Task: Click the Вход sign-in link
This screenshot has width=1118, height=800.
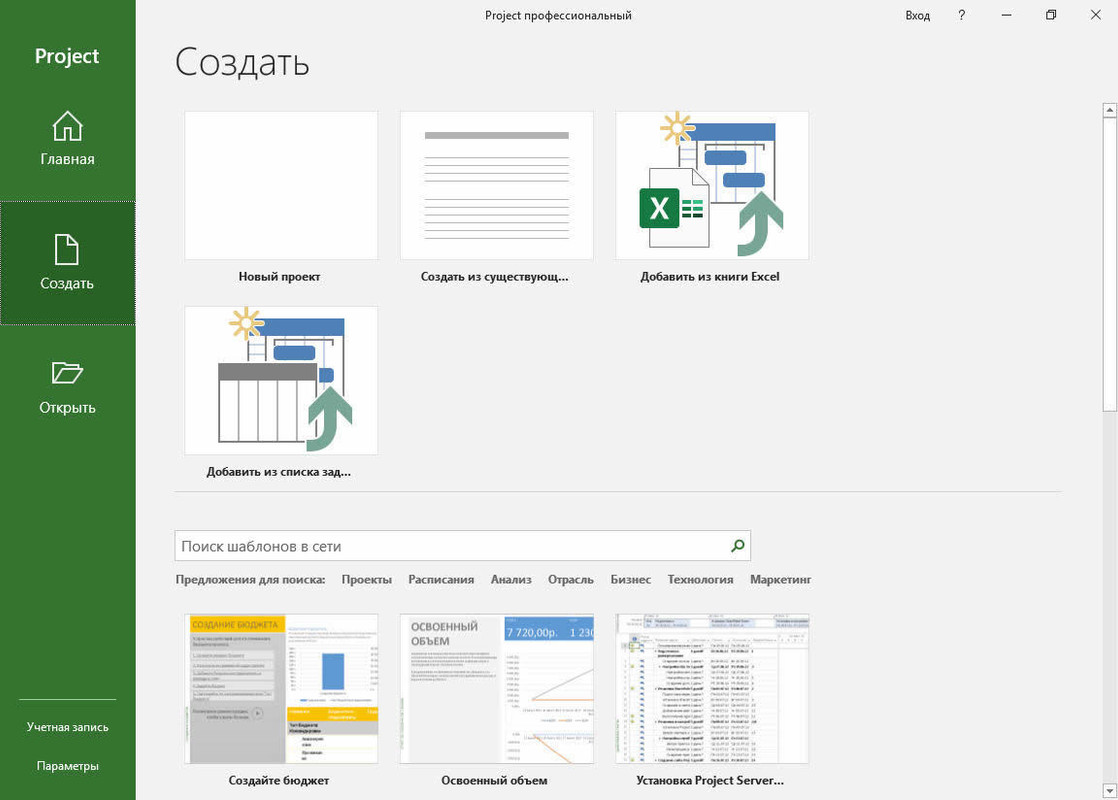Action: (918, 16)
